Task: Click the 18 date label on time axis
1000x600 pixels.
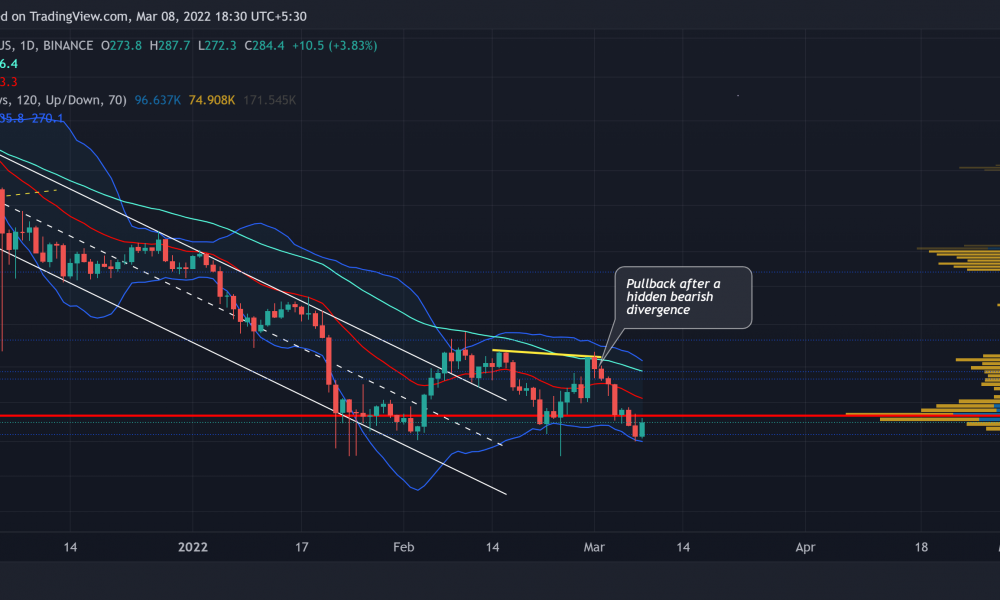Action: [921, 547]
